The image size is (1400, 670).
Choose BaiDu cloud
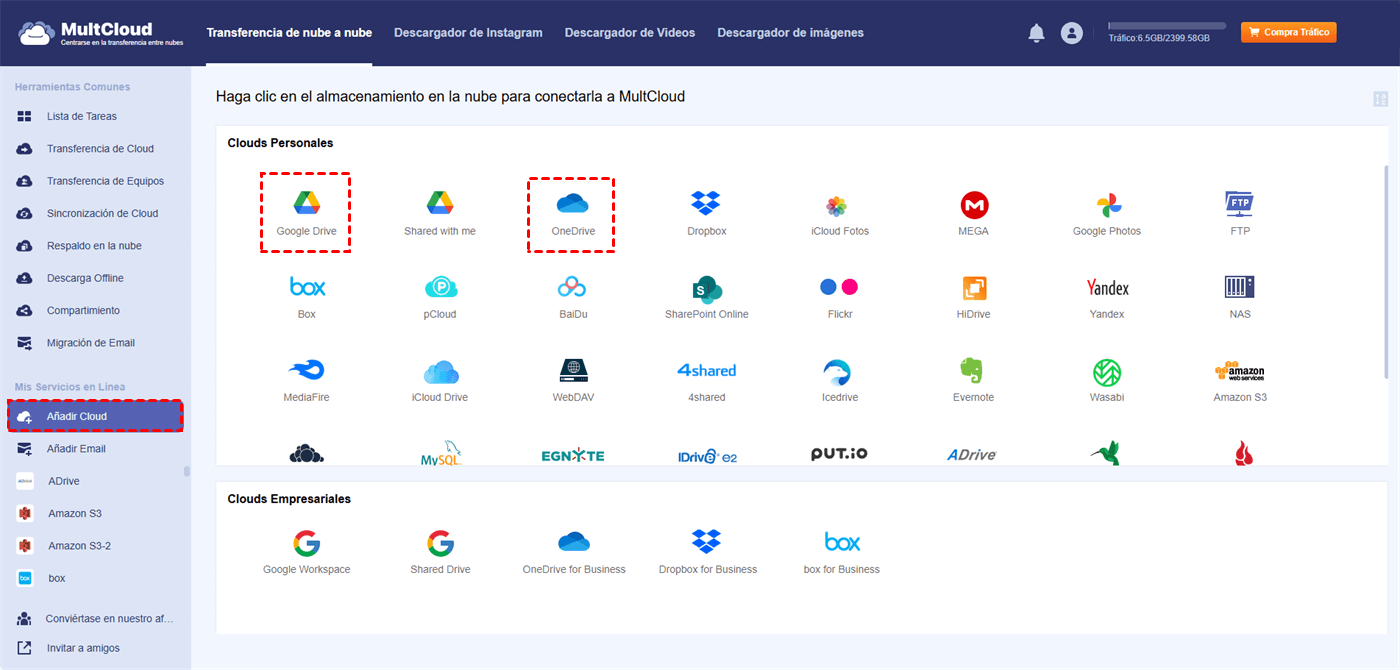coord(573,297)
